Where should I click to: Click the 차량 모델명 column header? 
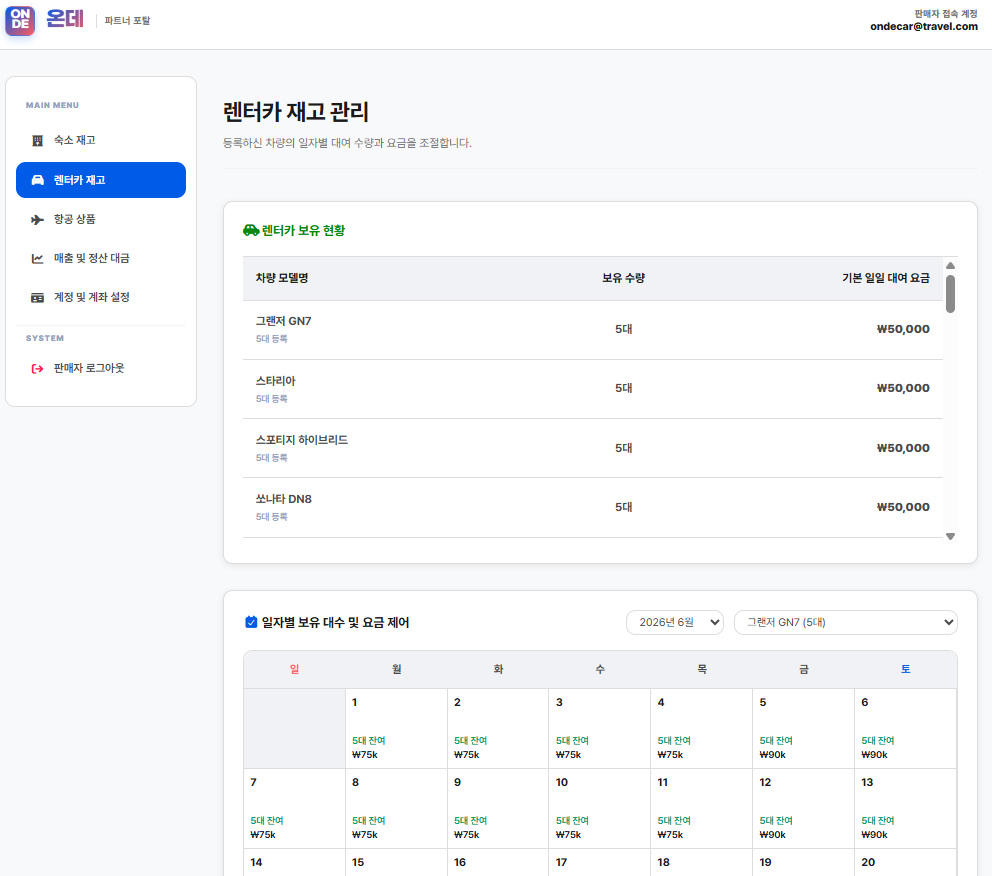pyautogui.click(x=282, y=278)
